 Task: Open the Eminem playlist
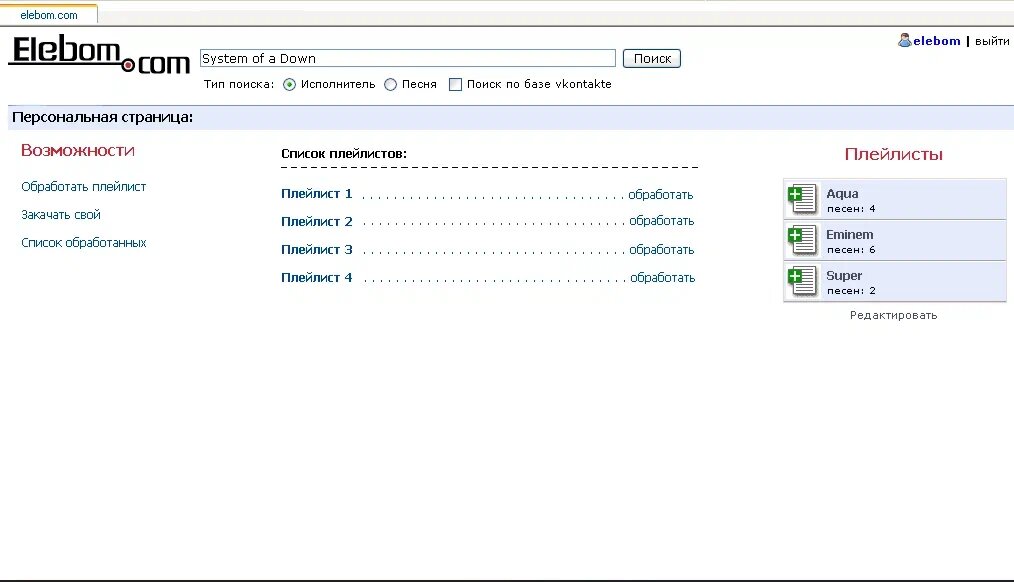(x=849, y=235)
